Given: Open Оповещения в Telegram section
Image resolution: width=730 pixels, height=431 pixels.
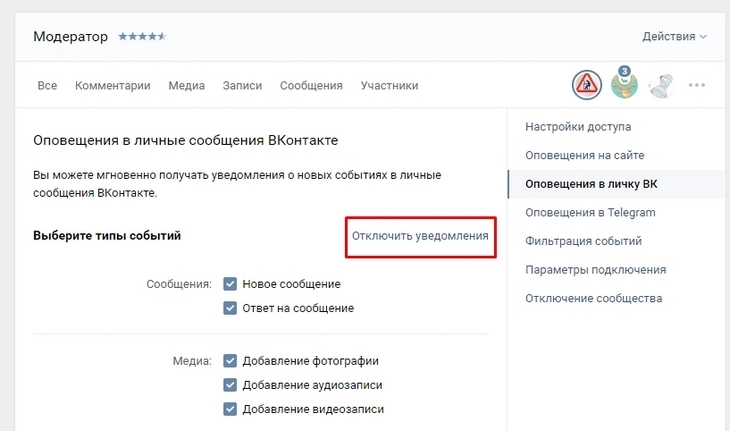Looking at the screenshot, I should tap(590, 213).
